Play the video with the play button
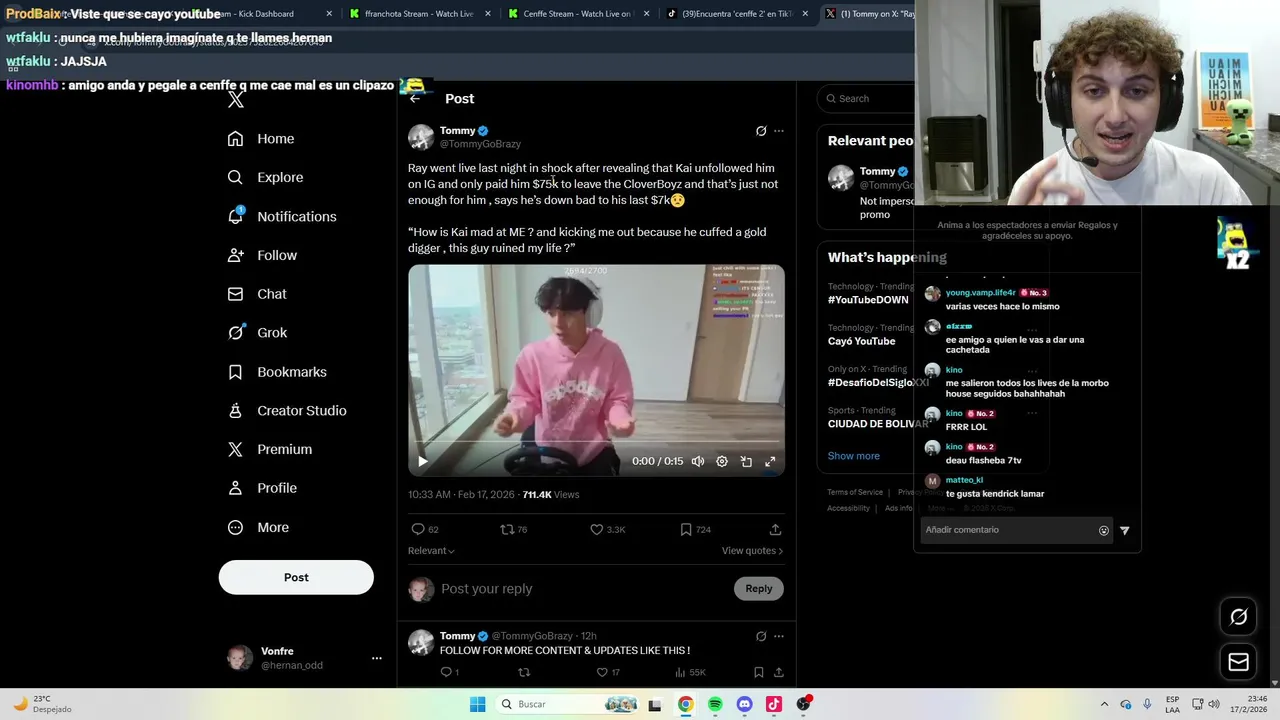 click(422, 461)
